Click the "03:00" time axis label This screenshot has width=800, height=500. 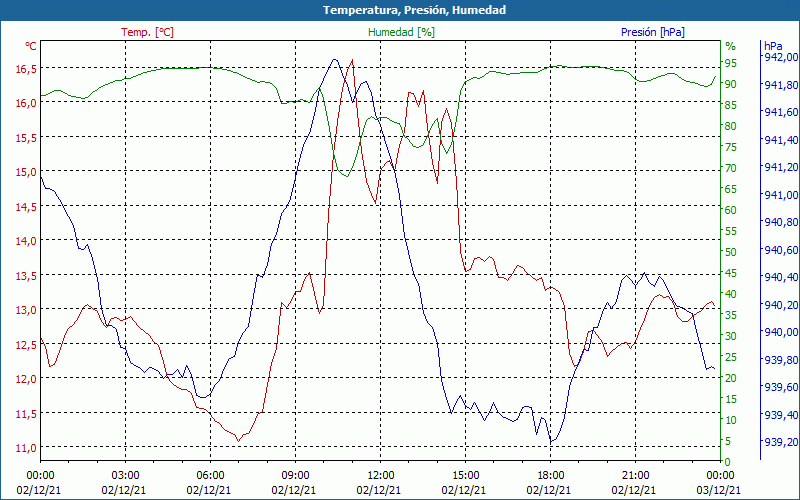[x=125, y=476]
